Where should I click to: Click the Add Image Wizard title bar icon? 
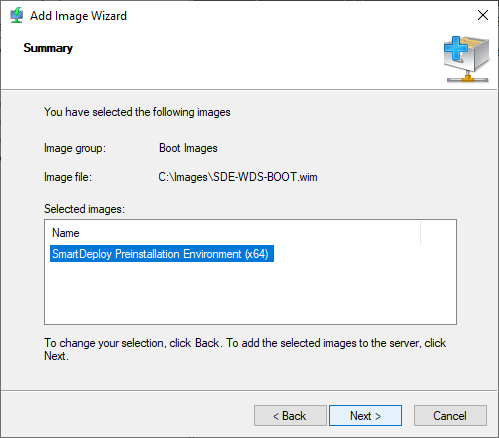pos(16,15)
